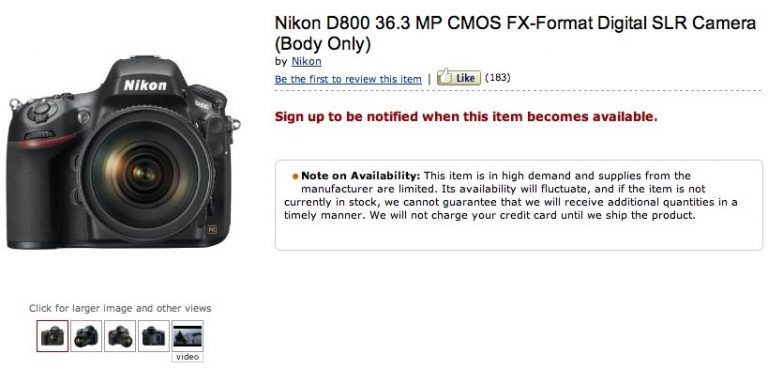Open the Nikon brand link
The image size is (768, 369).
(306, 61)
